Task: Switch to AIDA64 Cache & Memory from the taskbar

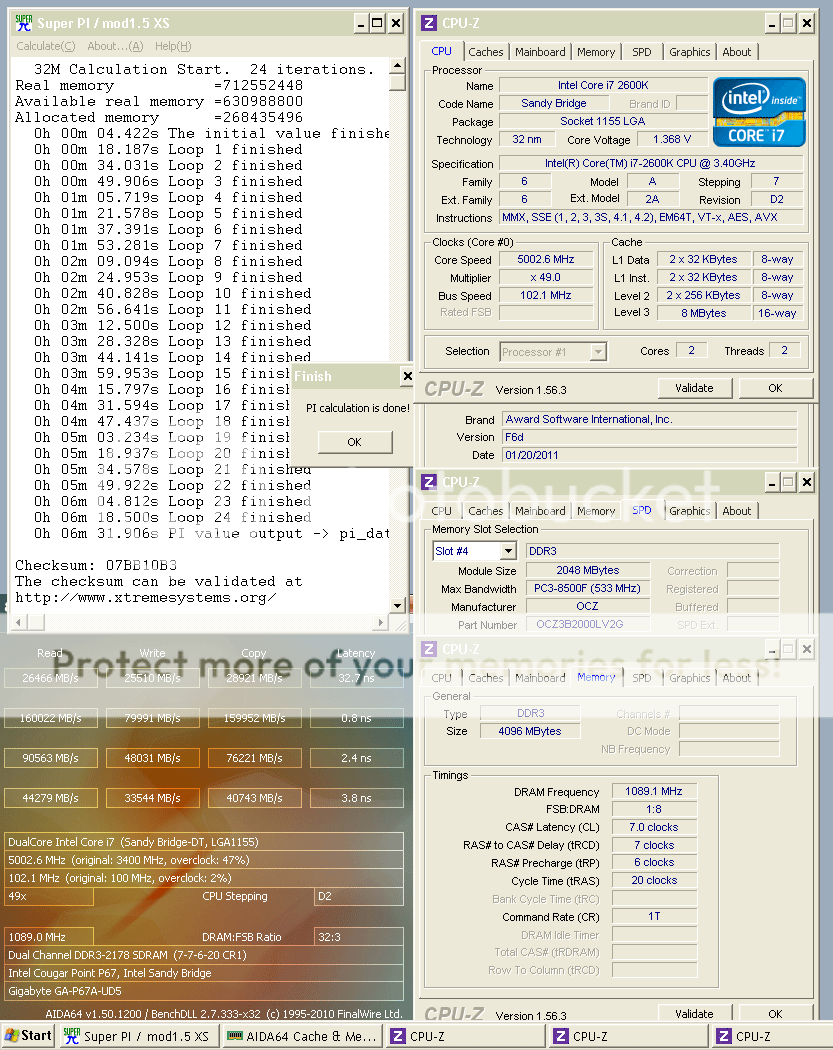Action: click(302, 1036)
